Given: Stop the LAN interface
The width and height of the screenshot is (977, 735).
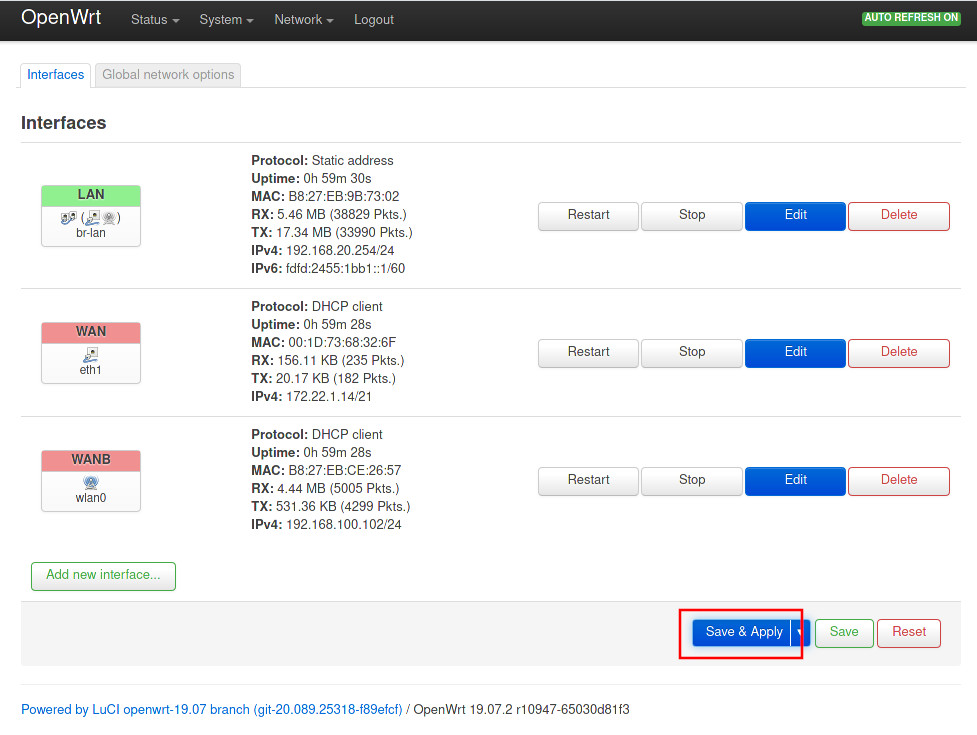Looking at the screenshot, I should (692, 216).
